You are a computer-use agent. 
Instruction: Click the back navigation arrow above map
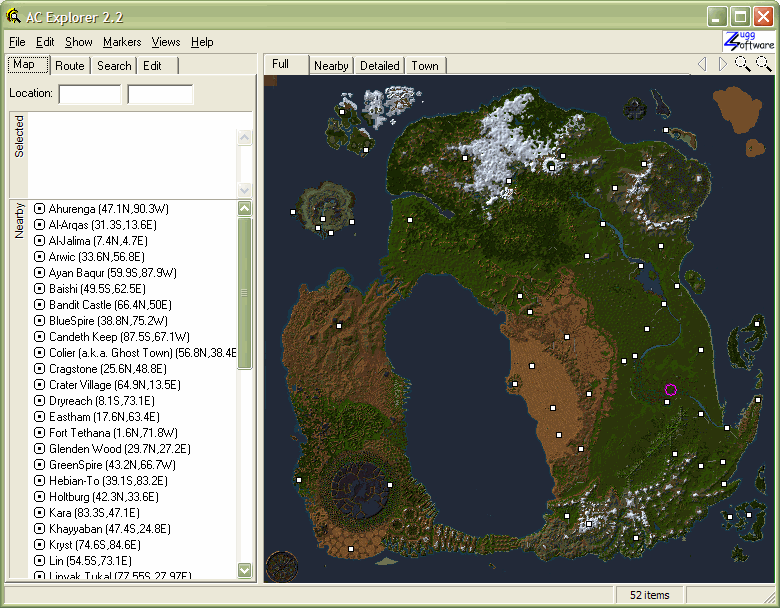tap(702, 64)
